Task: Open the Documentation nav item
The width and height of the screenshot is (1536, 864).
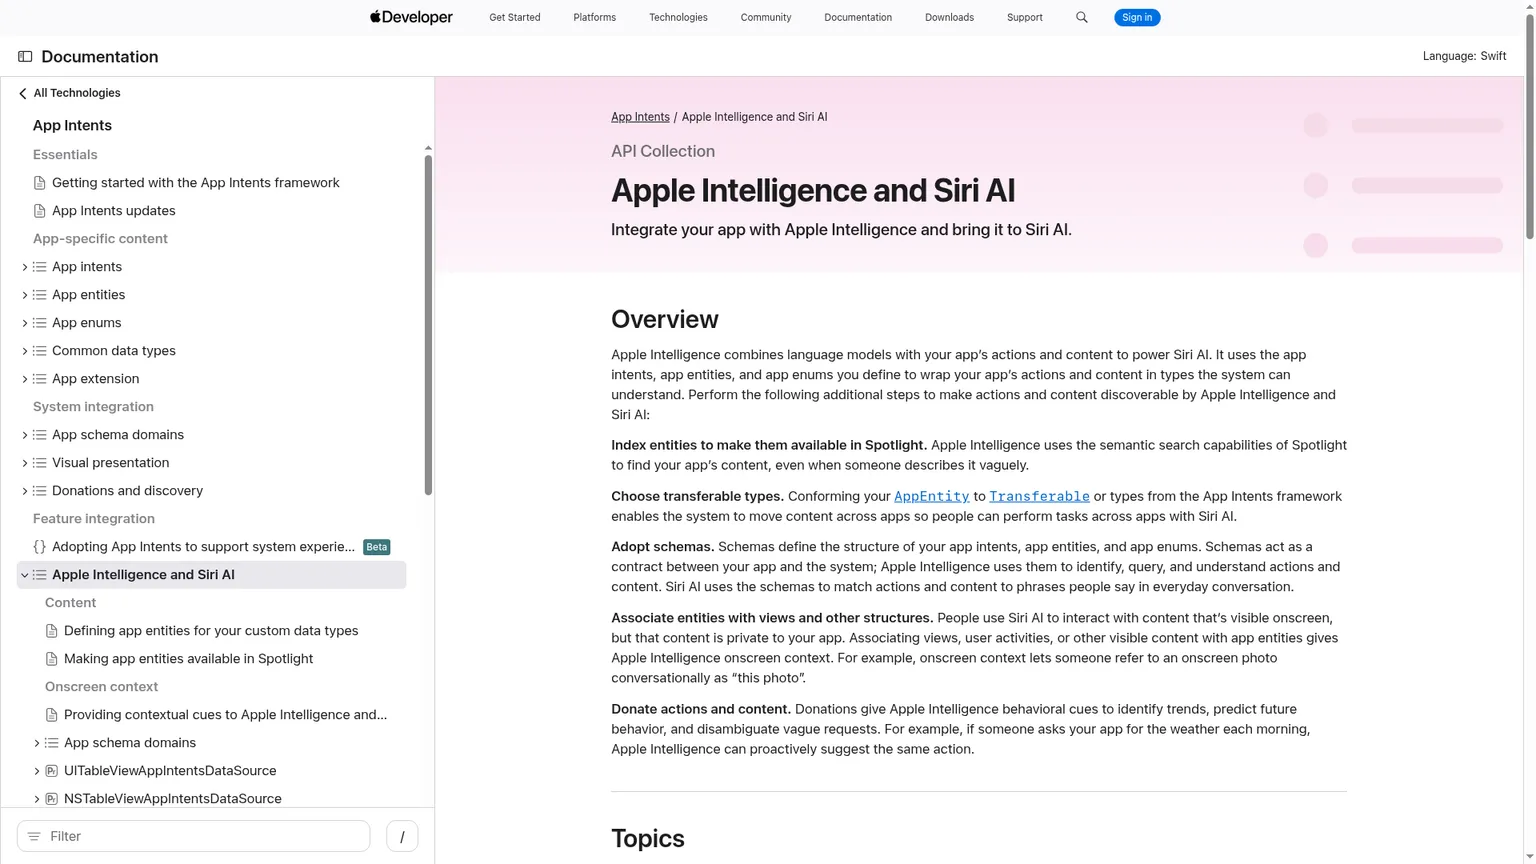Action: coord(858,17)
